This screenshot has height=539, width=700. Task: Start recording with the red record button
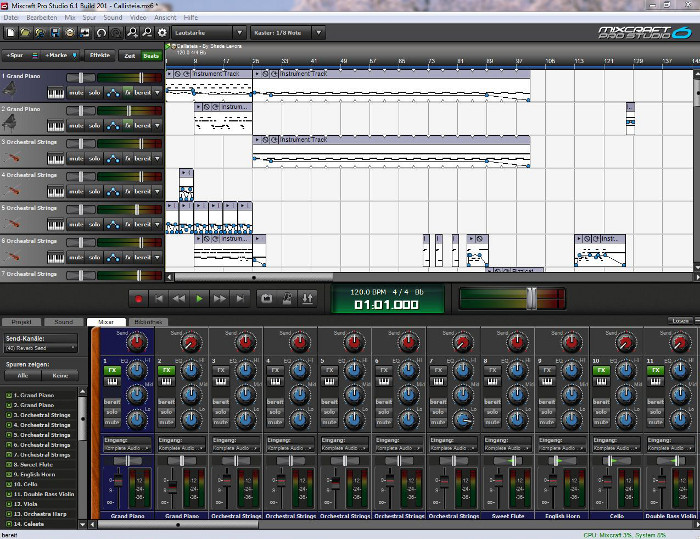tap(138, 299)
